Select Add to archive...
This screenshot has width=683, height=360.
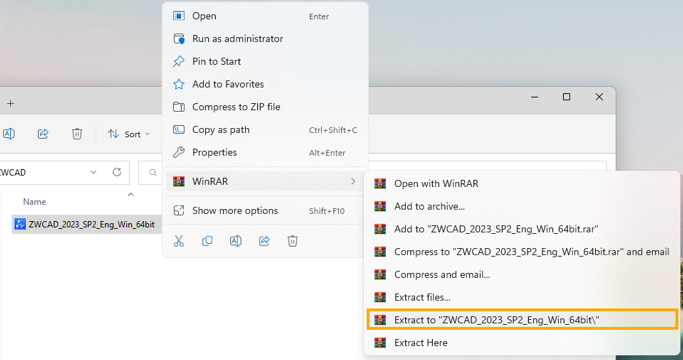(522, 206)
